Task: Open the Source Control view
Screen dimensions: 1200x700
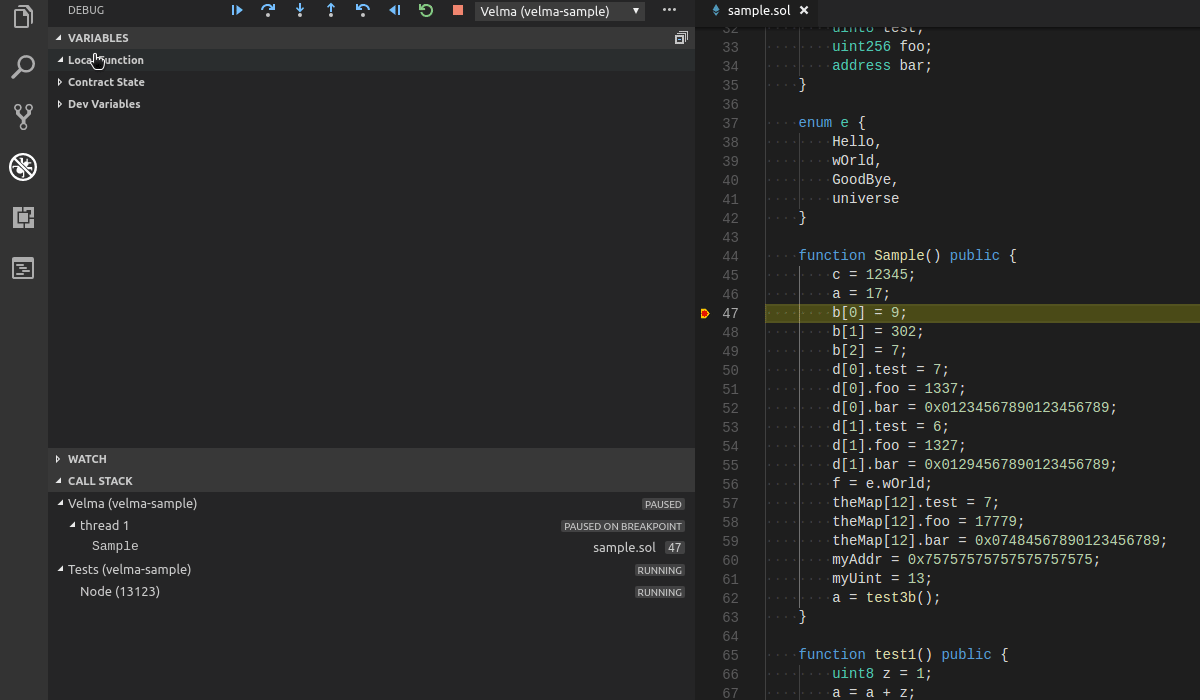Action: coord(23,117)
